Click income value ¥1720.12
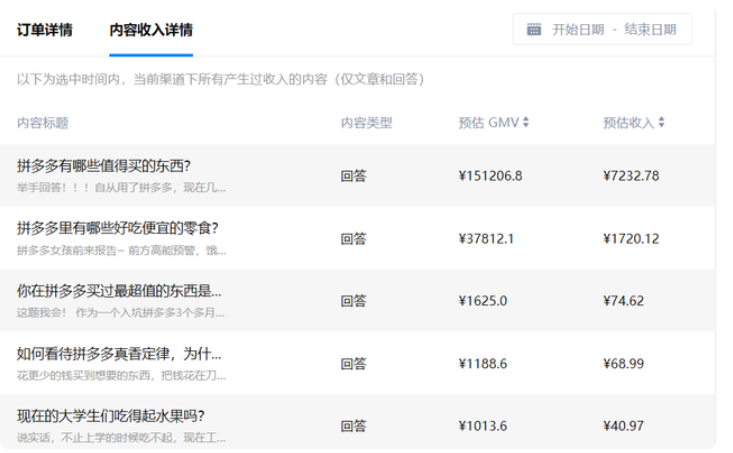733x453 pixels. tap(631, 239)
